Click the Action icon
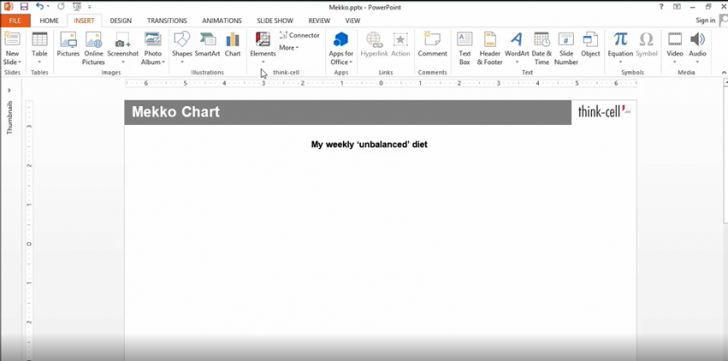 coord(400,39)
